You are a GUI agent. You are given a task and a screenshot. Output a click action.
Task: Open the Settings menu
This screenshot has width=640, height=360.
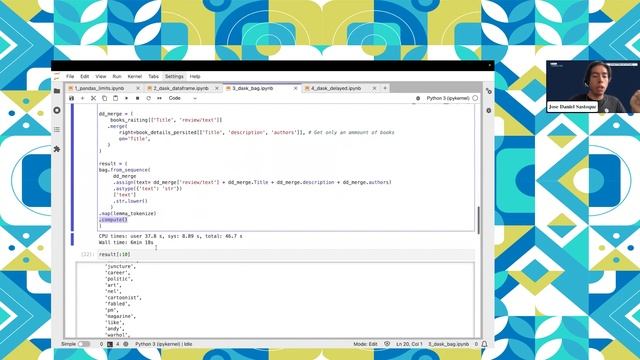174,76
